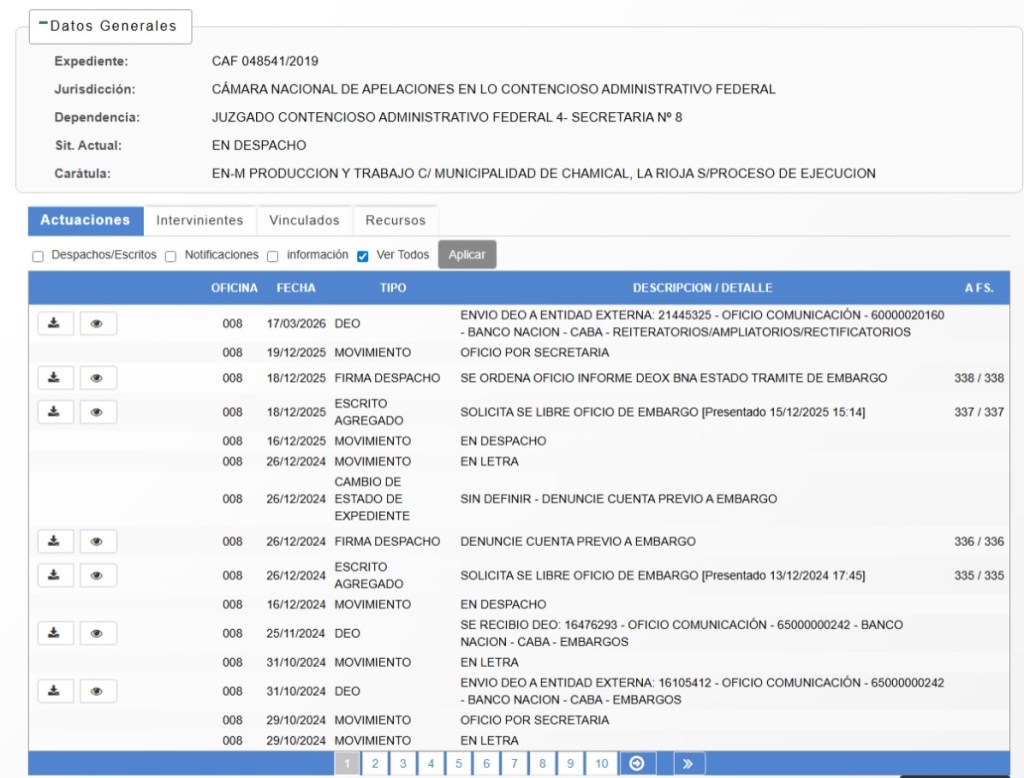Go to page 5
1024x778 pixels.
coord(458,763)
